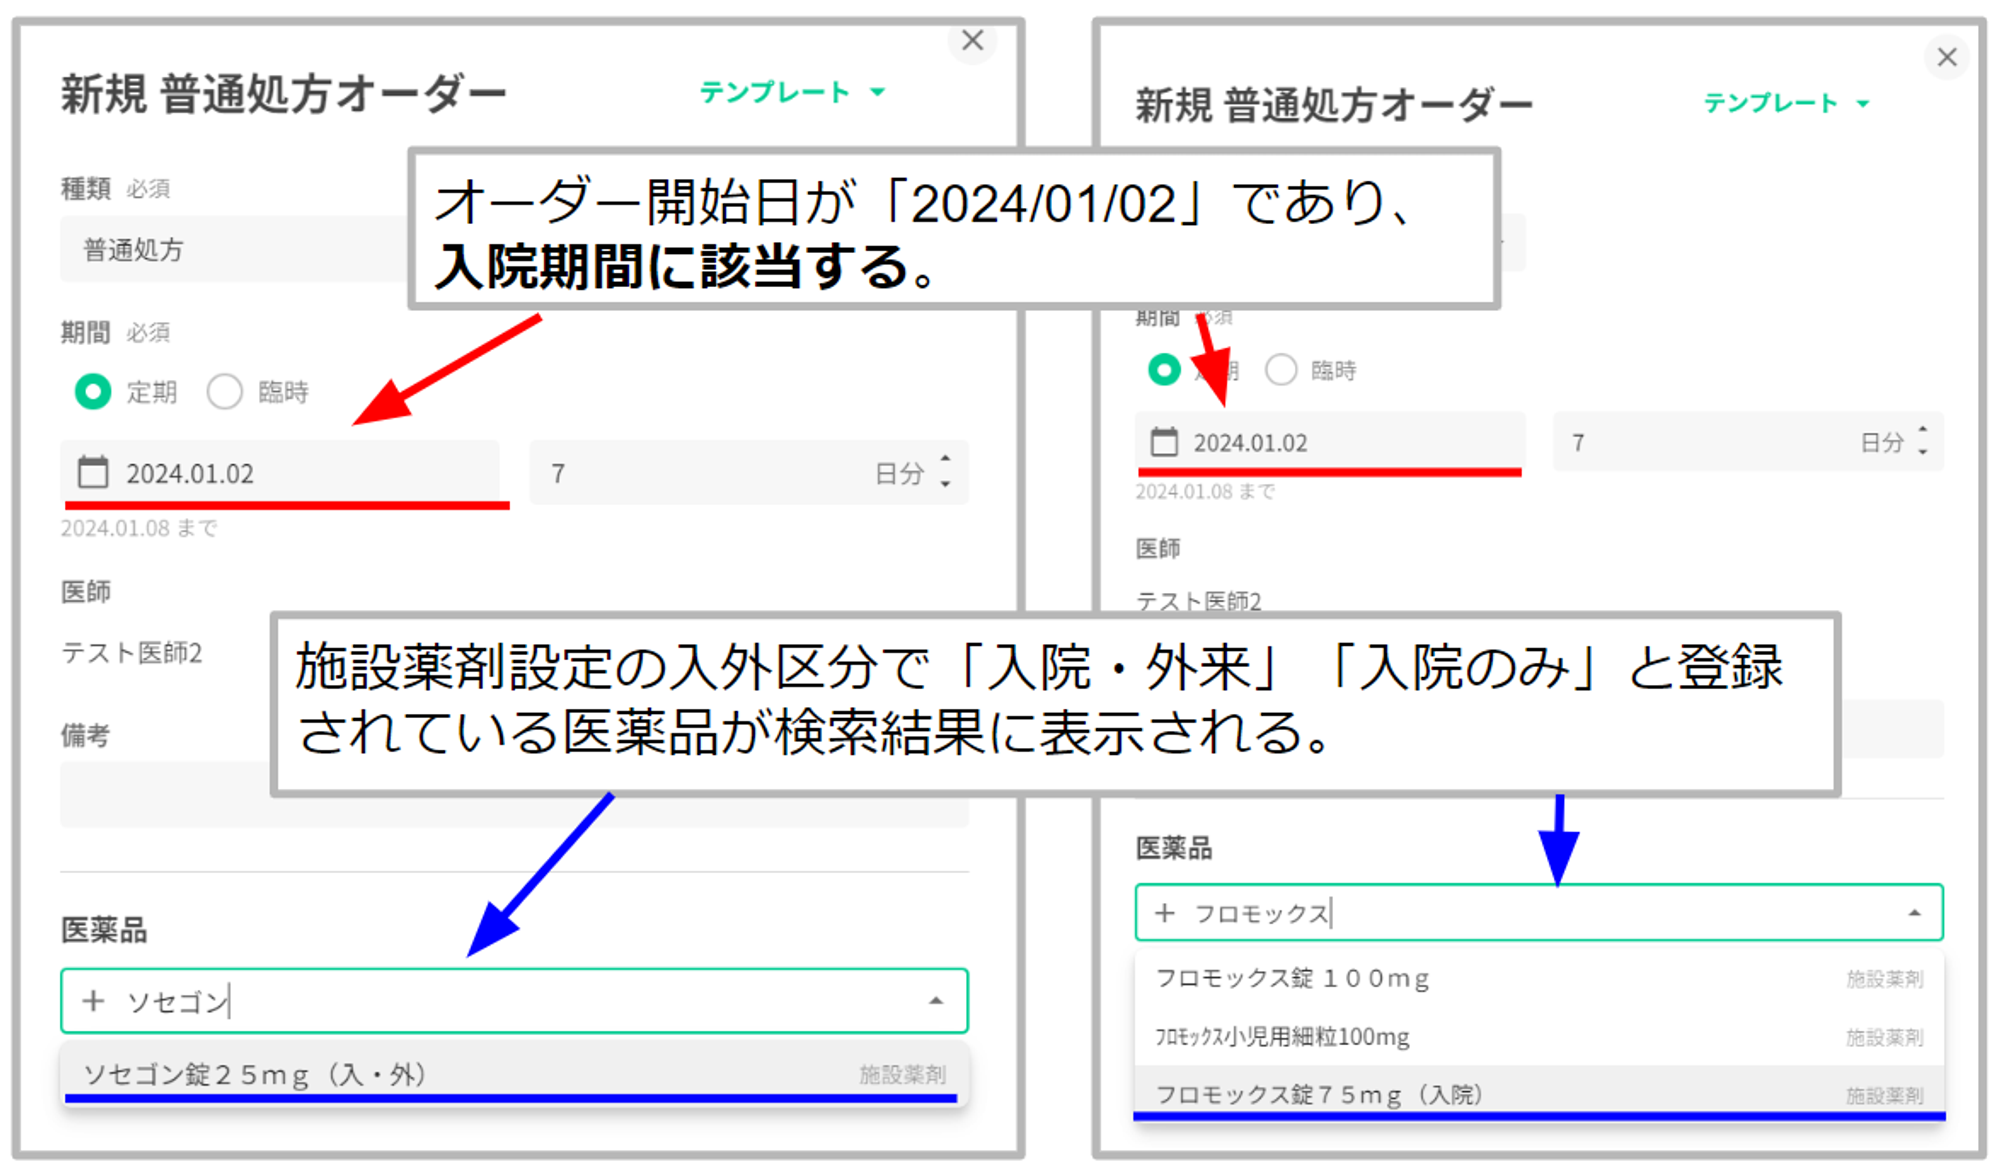Image resolution: width=2000 pixels, height=1169 pixels.
Task: Adjust left 日分 days stepper arrows
Action: coord(945,471)
